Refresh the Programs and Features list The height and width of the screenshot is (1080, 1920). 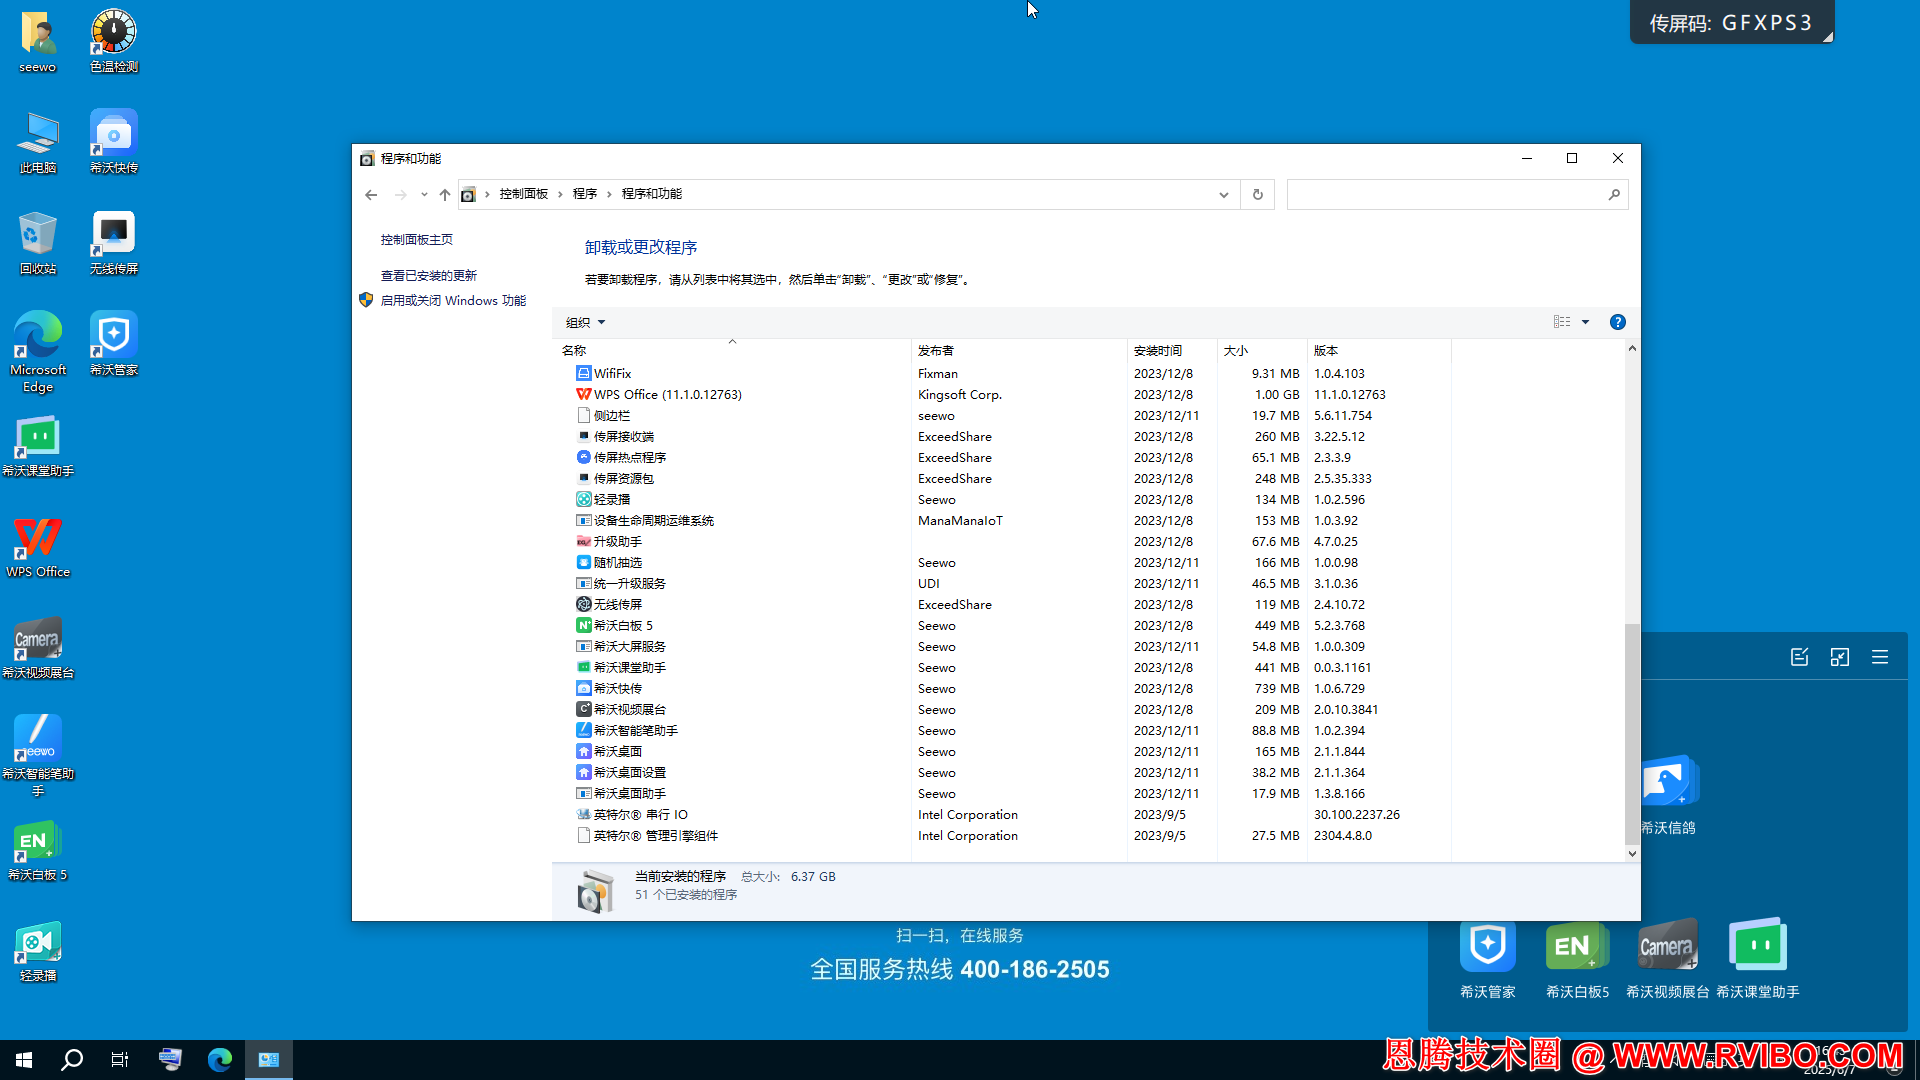point(1258,194)
